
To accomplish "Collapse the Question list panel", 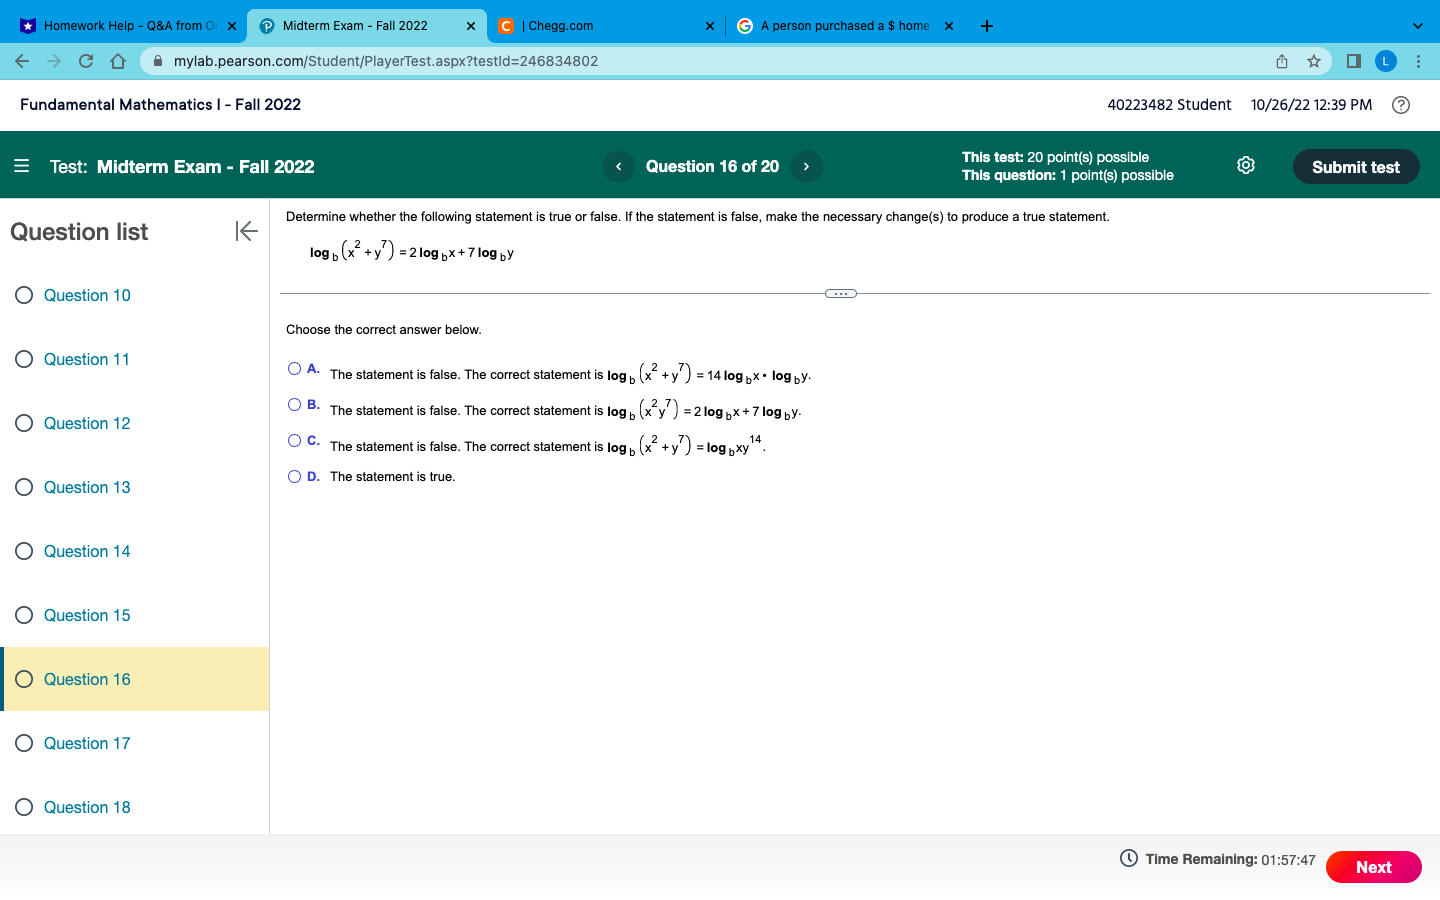I will pyautogui.click(x=246, y=231).
